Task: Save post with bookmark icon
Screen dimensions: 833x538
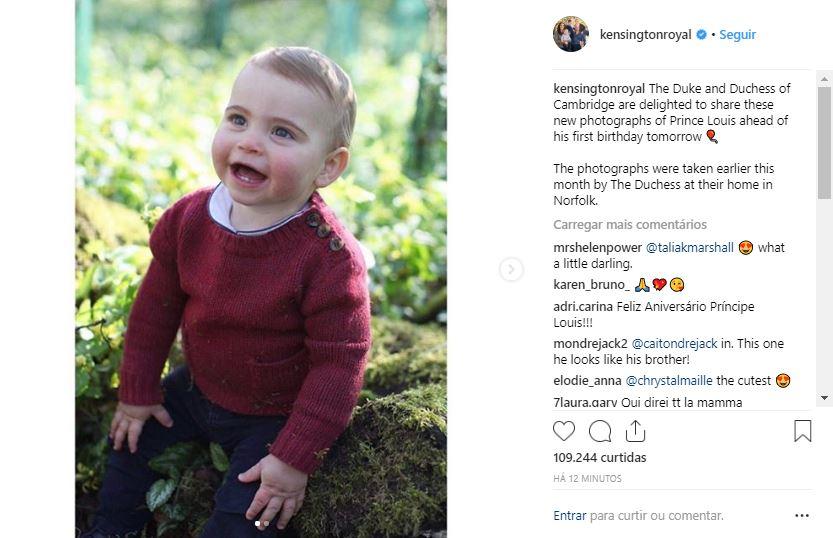Action: pos(802,431)
